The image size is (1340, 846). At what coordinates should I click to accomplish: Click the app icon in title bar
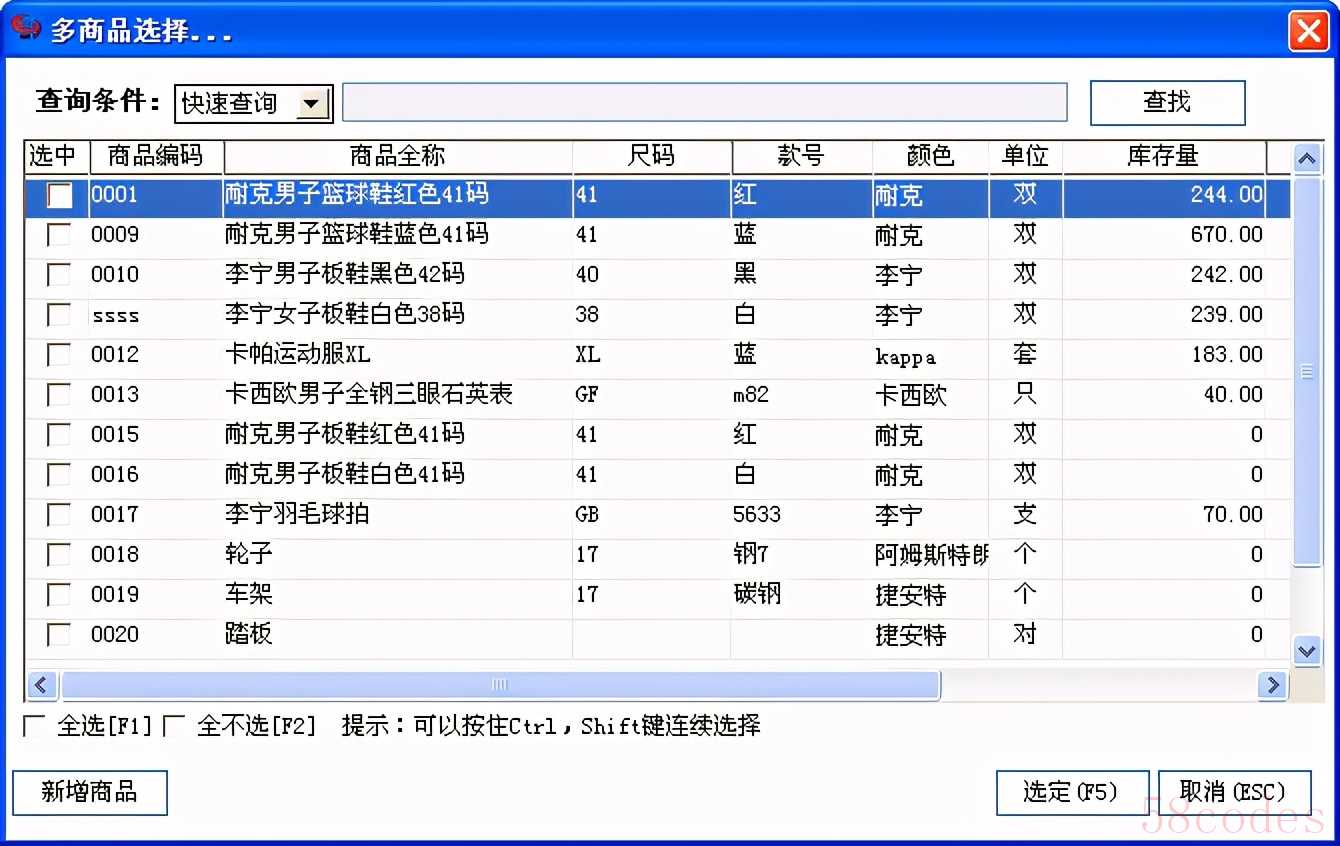point(25,27)
